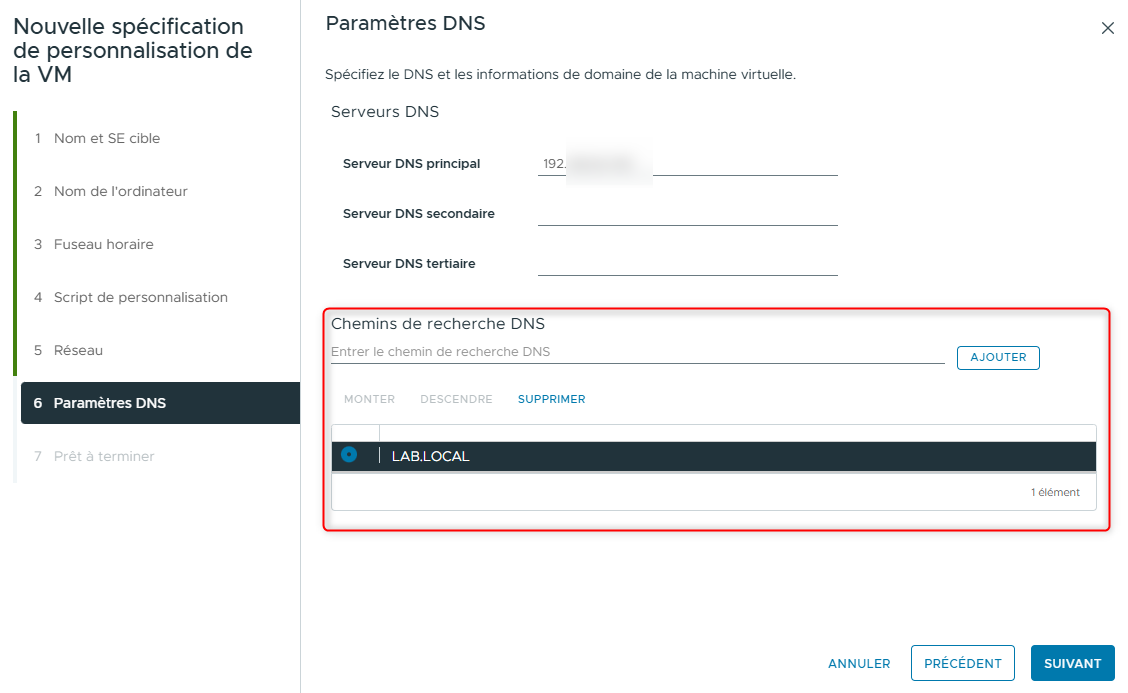The height and width of the screenshot is (693, 1128).
Task: Click MONTER above the search path list
Action: point(369,398)
